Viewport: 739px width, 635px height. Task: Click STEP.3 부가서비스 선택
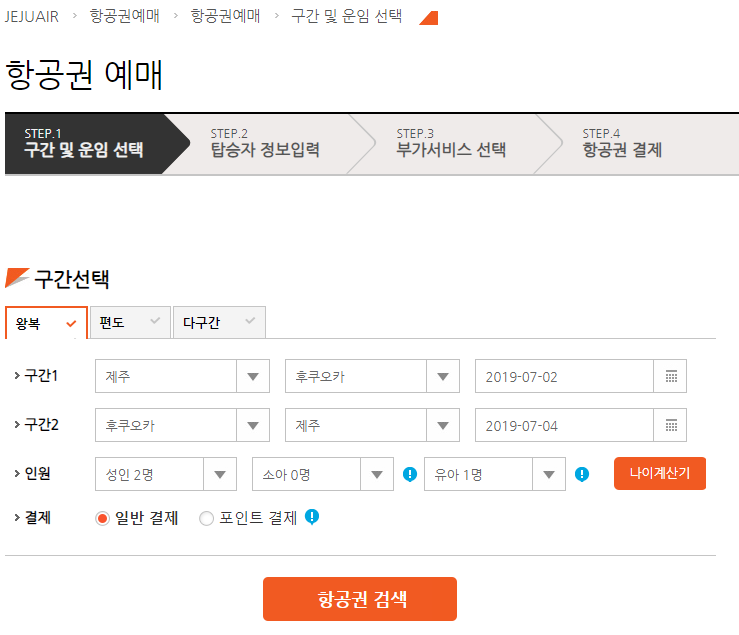point(451,144)
